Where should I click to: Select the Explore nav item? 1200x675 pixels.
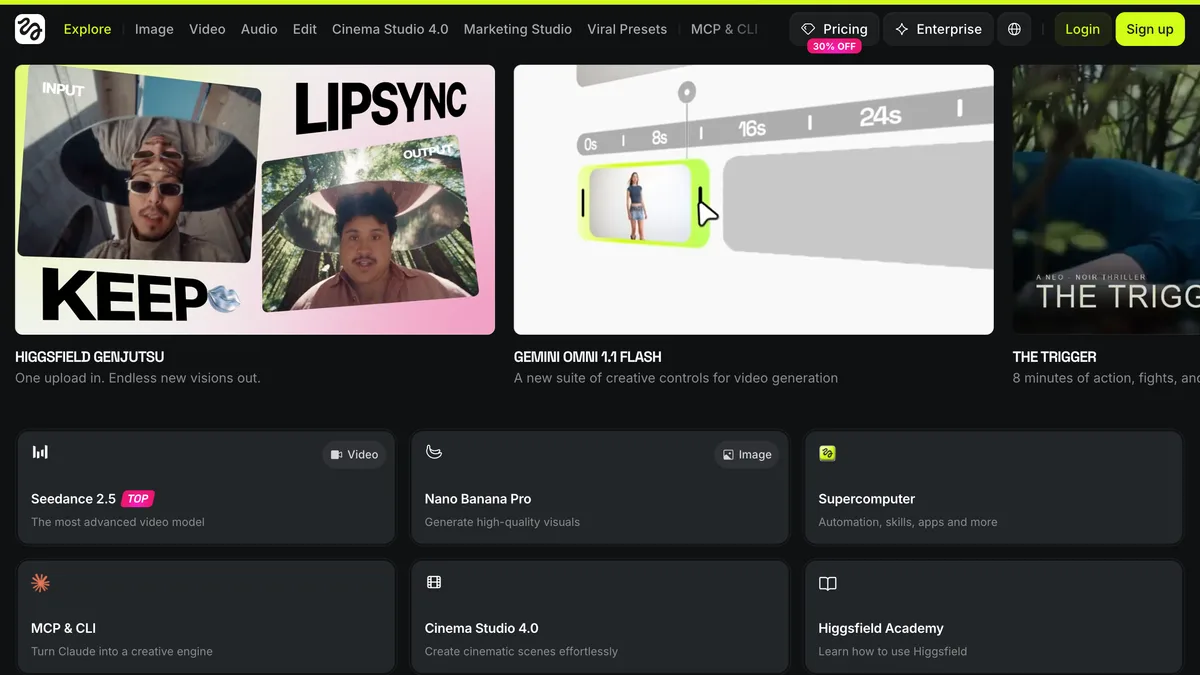[x=87, y=29]
